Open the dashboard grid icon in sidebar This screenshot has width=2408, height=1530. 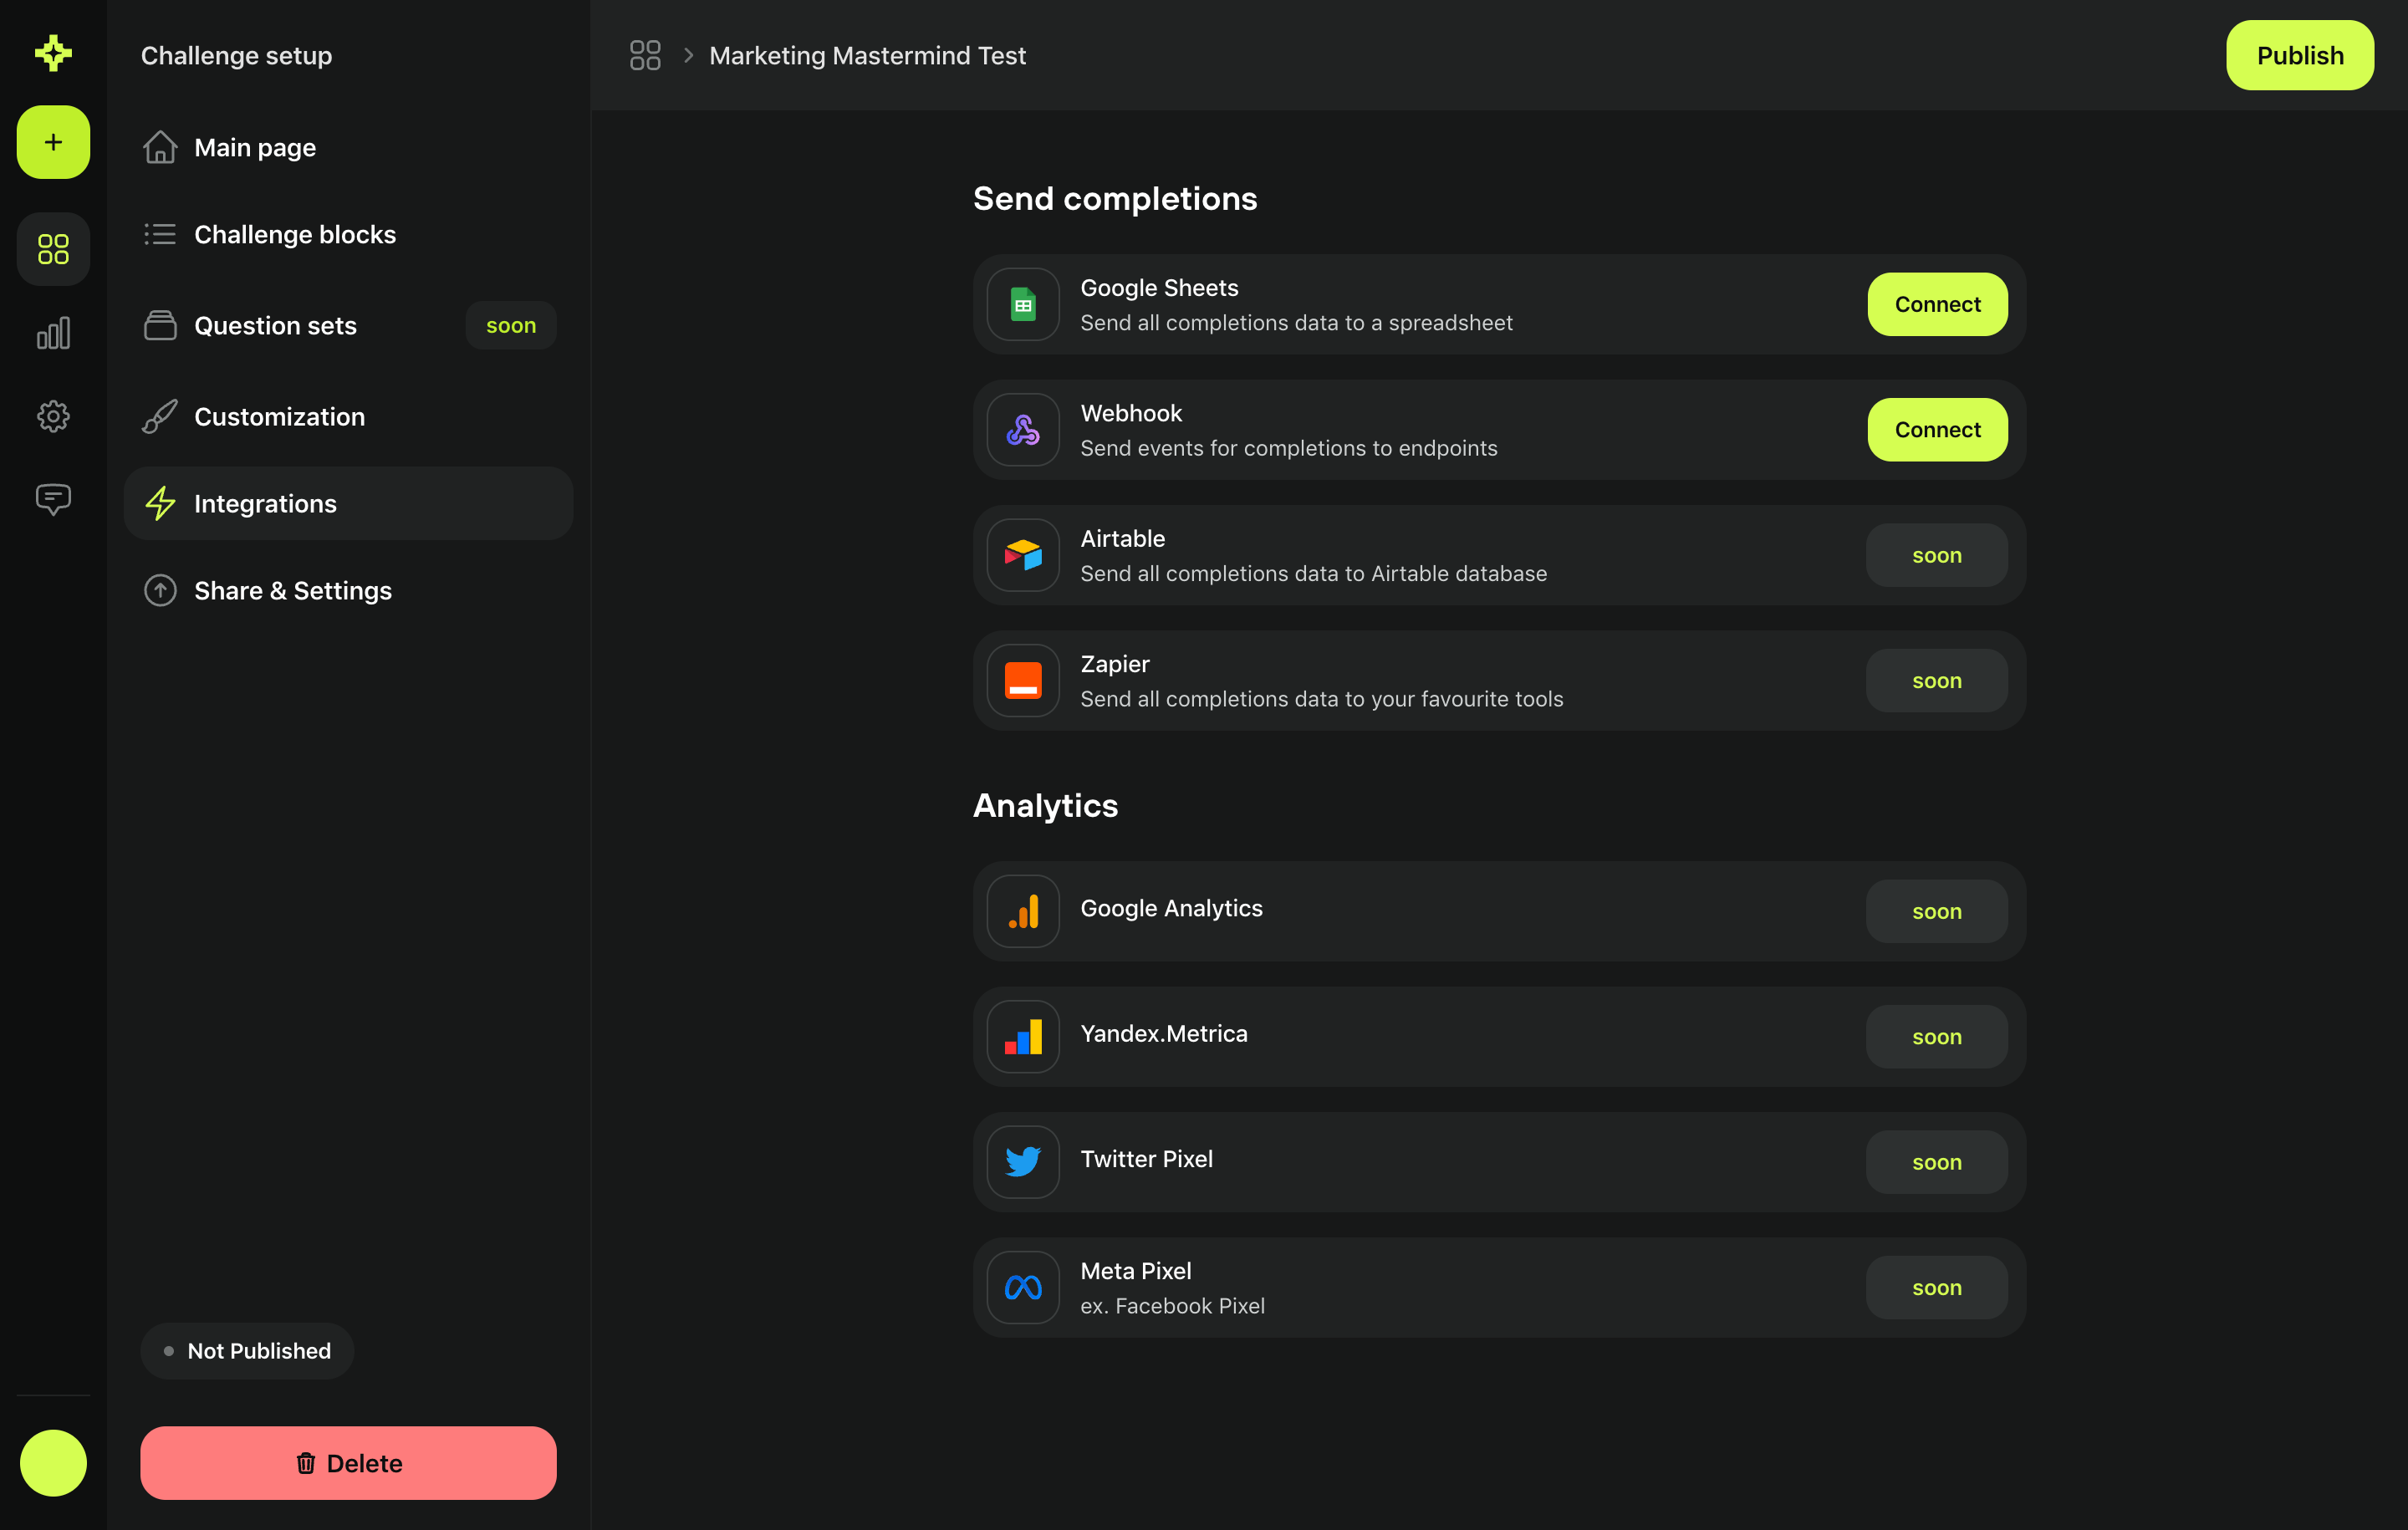(53, 249)
